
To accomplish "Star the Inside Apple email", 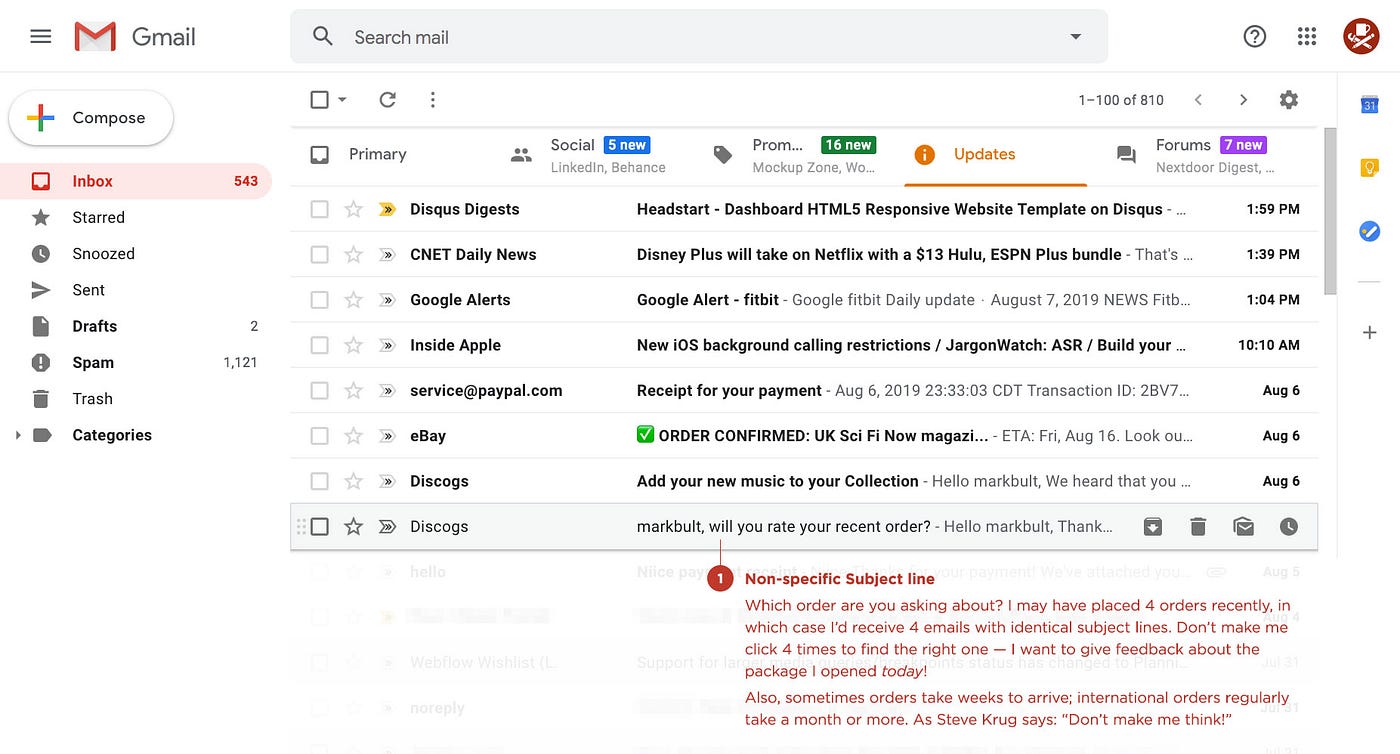I will (353, 345).
